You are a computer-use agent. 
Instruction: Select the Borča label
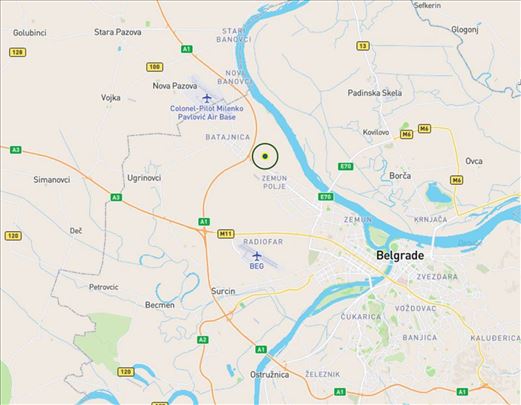pyautogui.click(x=400, y=176)
